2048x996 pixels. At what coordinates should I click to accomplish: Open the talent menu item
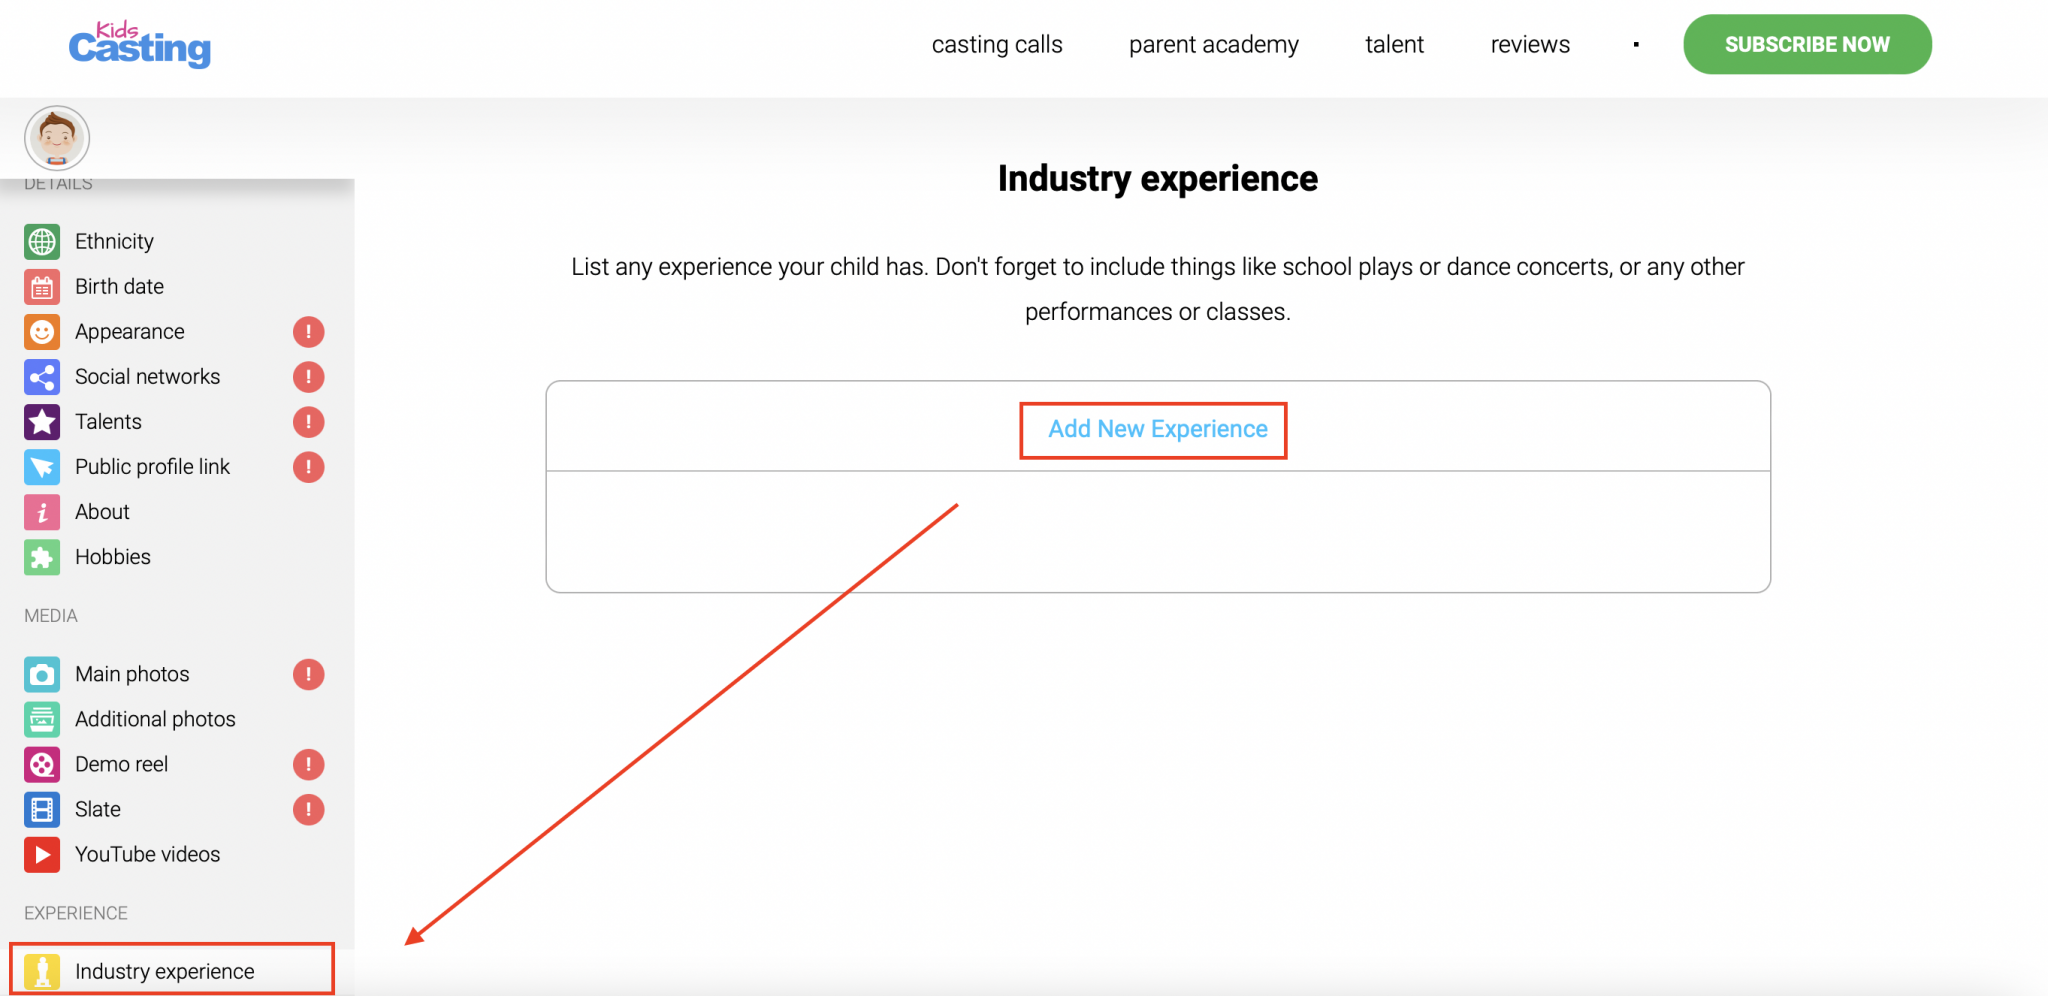(1394, 45)
